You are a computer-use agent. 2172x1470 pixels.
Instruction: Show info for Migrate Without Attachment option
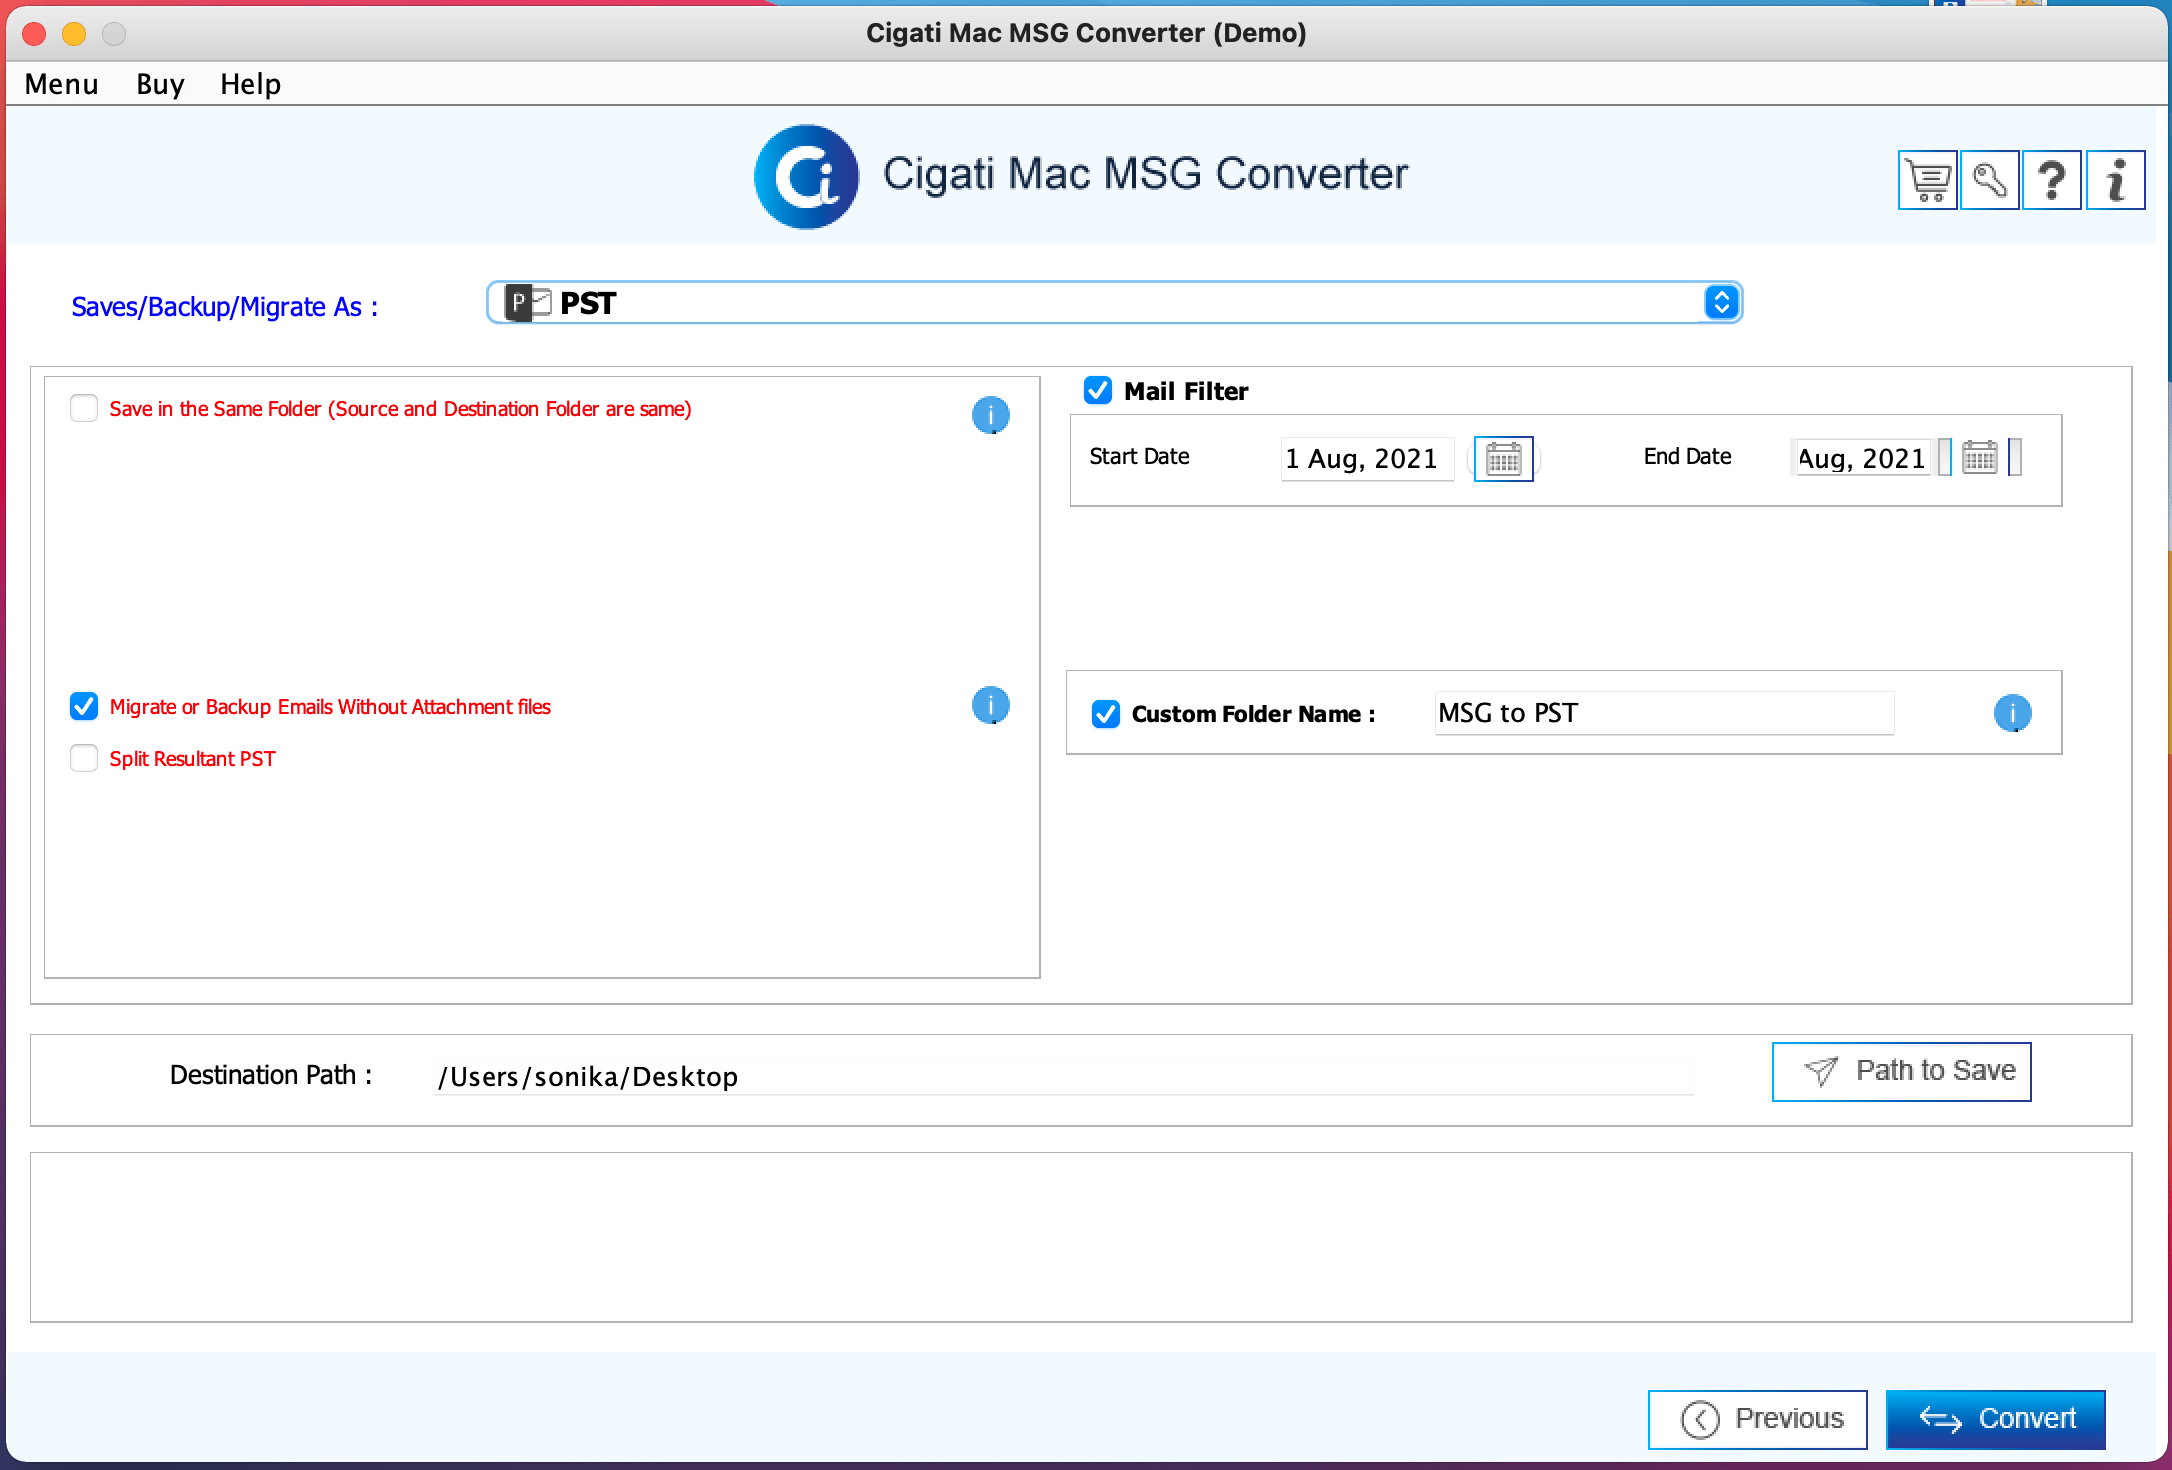990,705
